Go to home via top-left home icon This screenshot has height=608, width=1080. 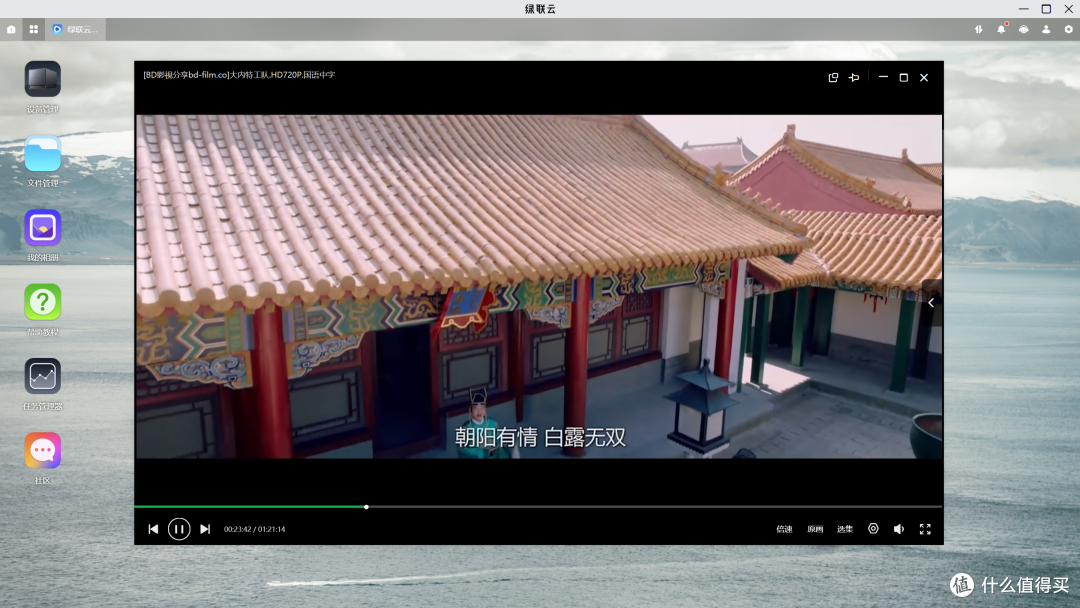click(x=11, y=29)
